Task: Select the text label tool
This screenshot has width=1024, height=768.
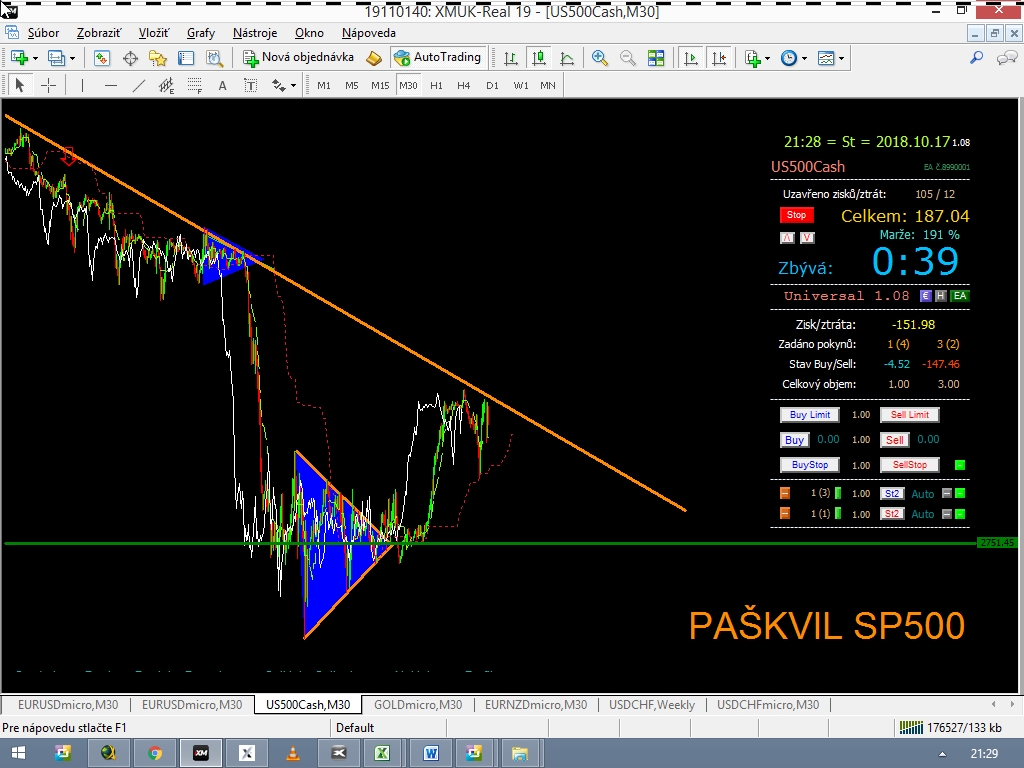Action: tap(250, 85)
